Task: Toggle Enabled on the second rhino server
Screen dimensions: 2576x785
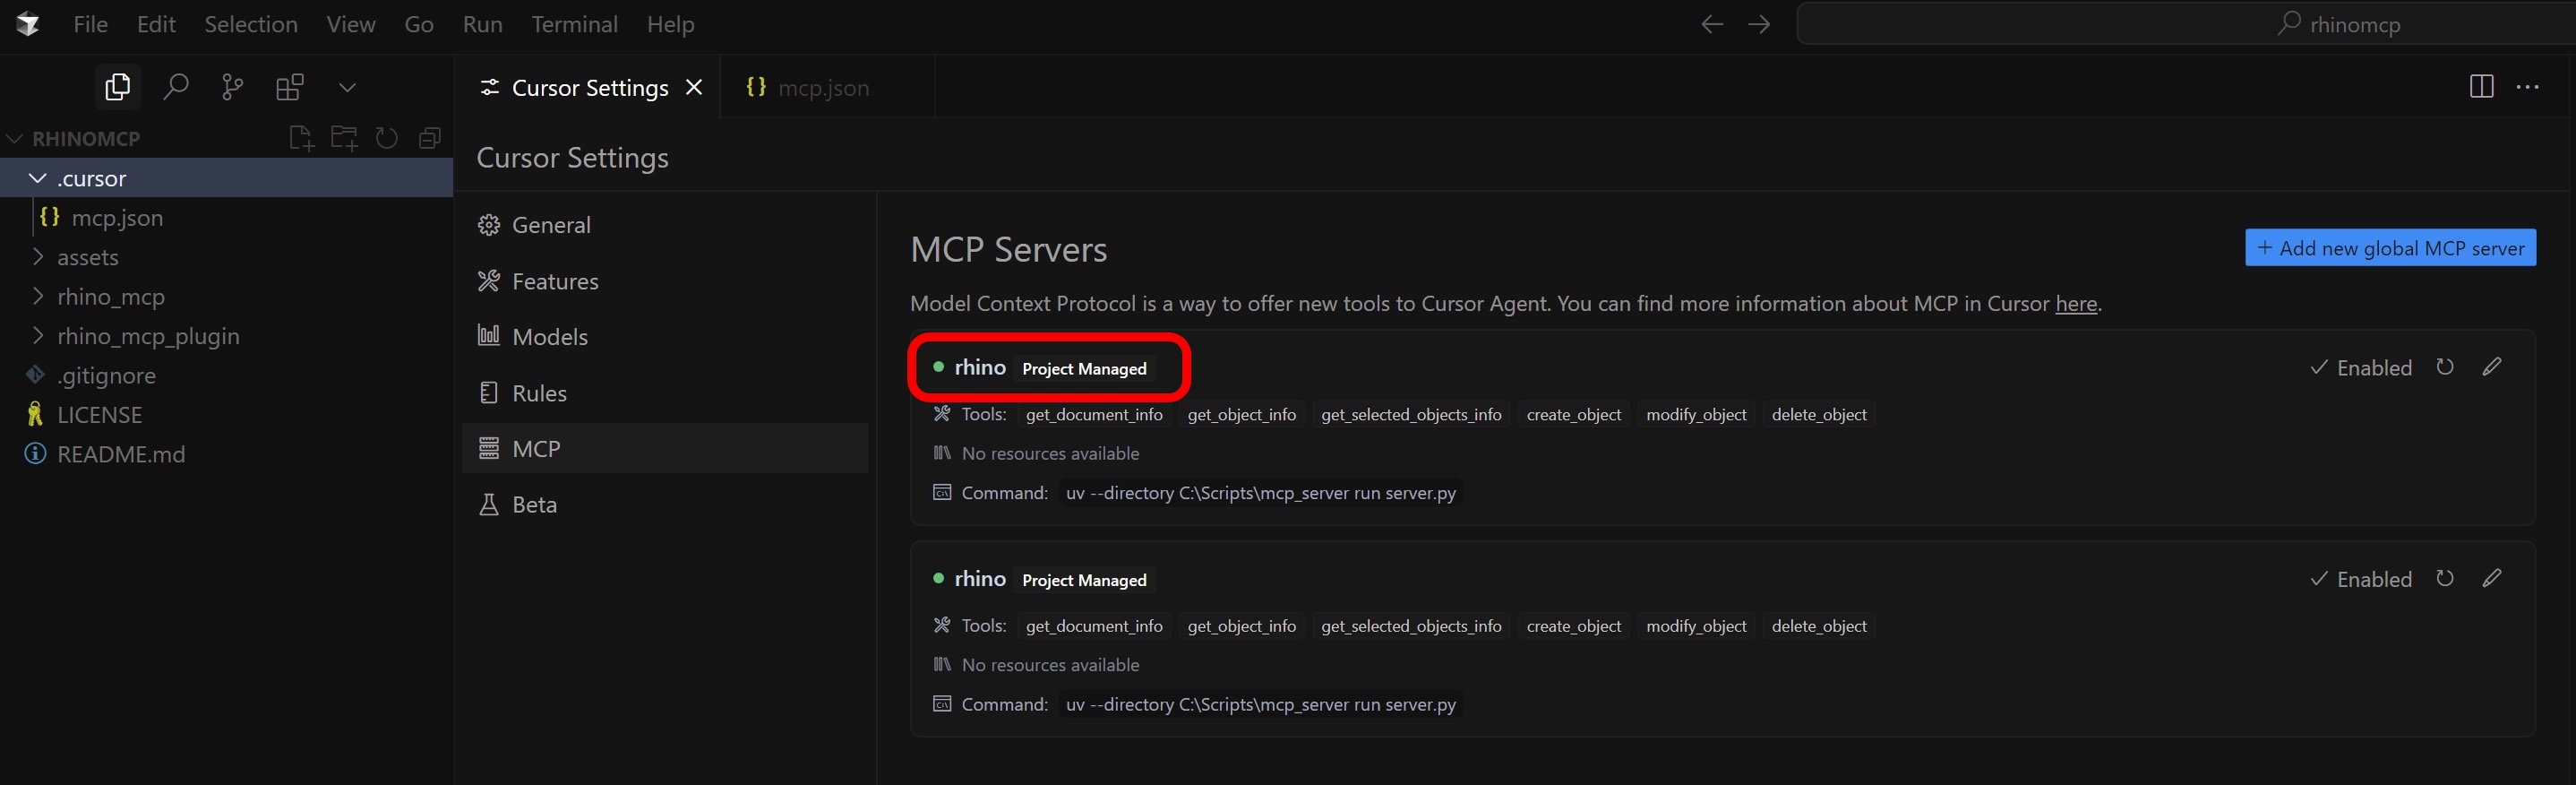Action: [x=2360, y=579]
